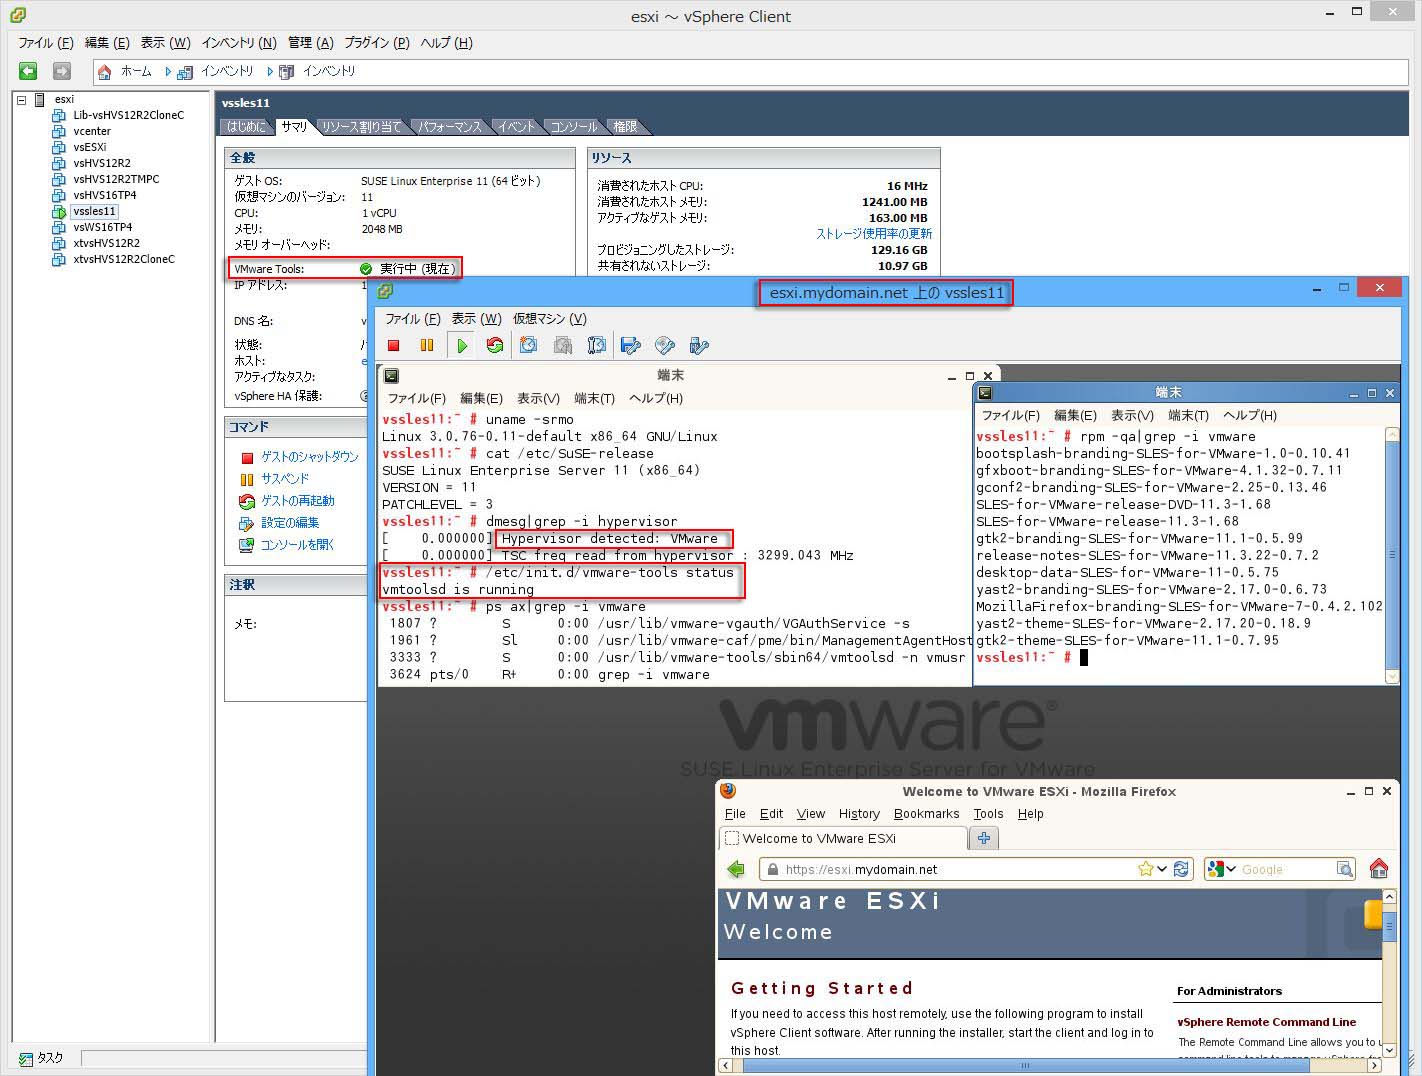Image resolution: width=1422 pixels, height=1076 pixels.
Task: Select Lib-vsHVS12R2CloneC in inventory tree
Action: [x=128, y=115]
